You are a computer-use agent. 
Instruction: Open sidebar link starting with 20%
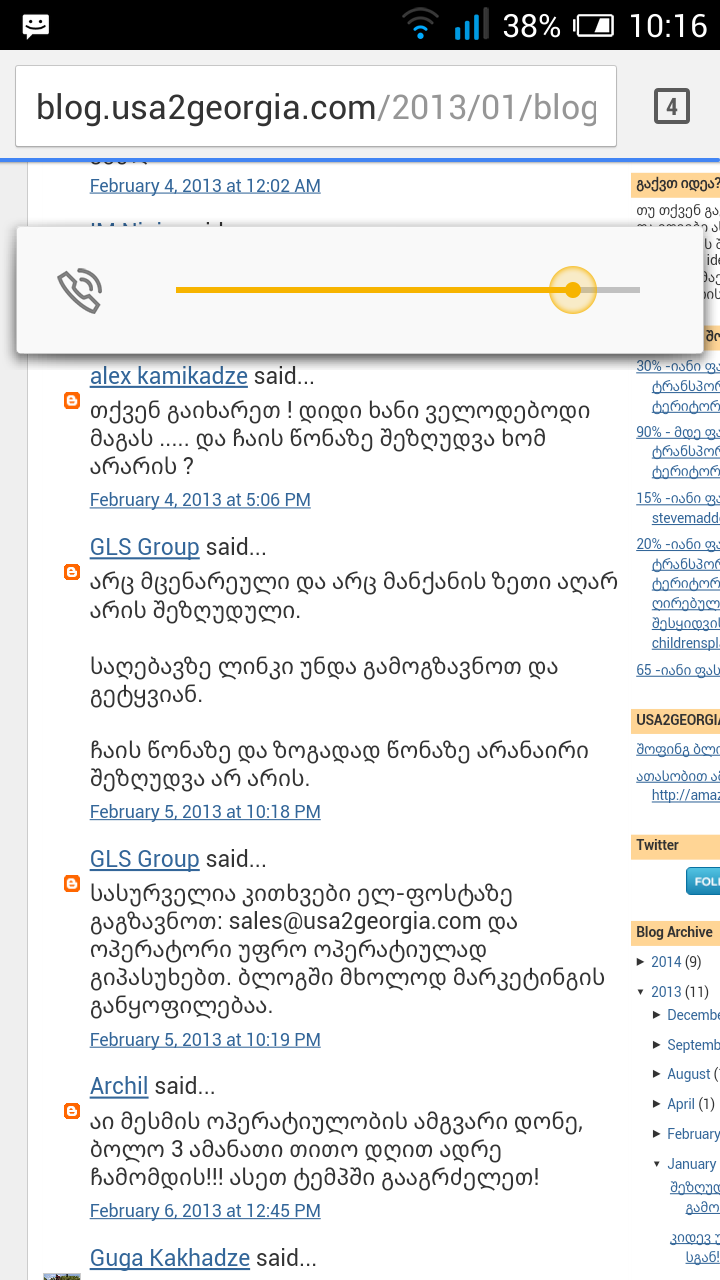[678, 593]
